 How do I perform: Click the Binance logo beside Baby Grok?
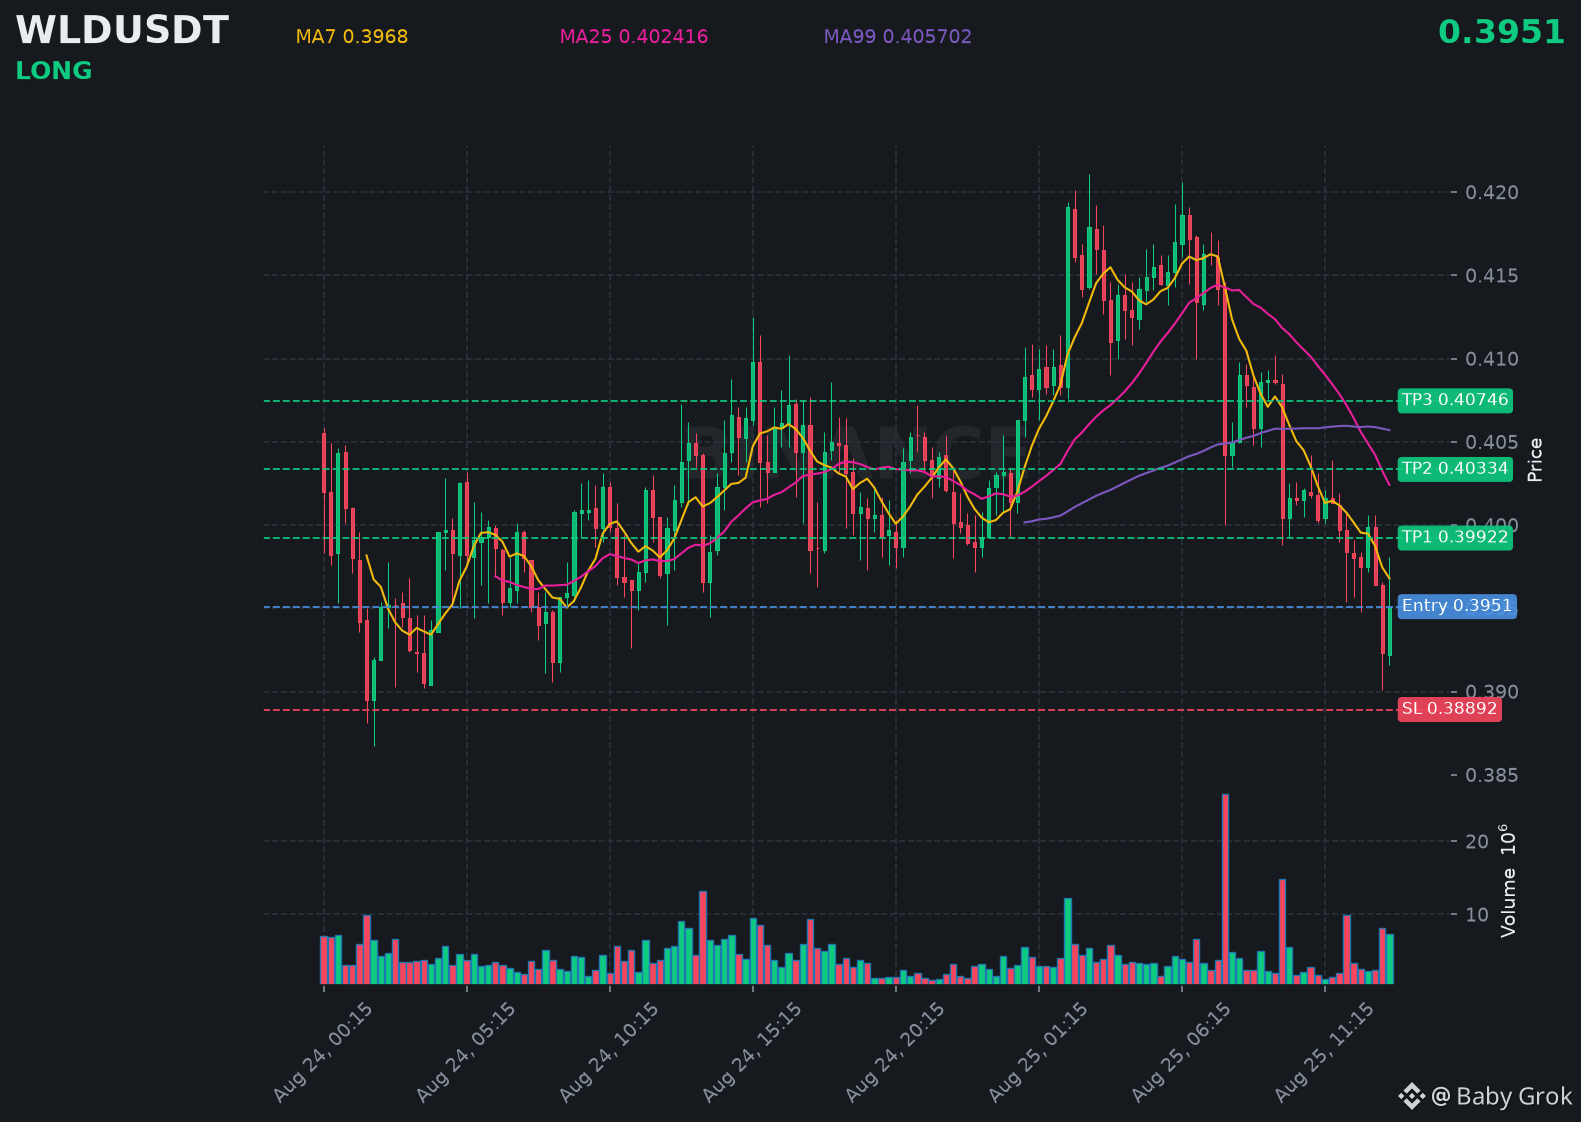[x=1411, y=1097]
